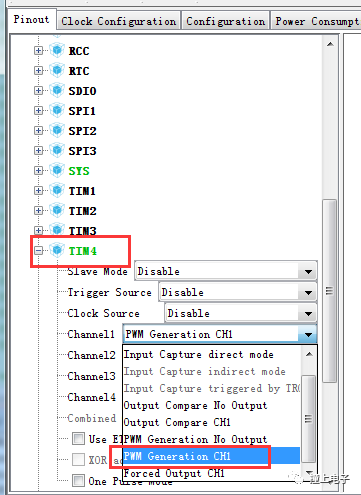Open the Power Consumption tab
This screenshot has height=495, width=361.
click(x=316, y=21)
